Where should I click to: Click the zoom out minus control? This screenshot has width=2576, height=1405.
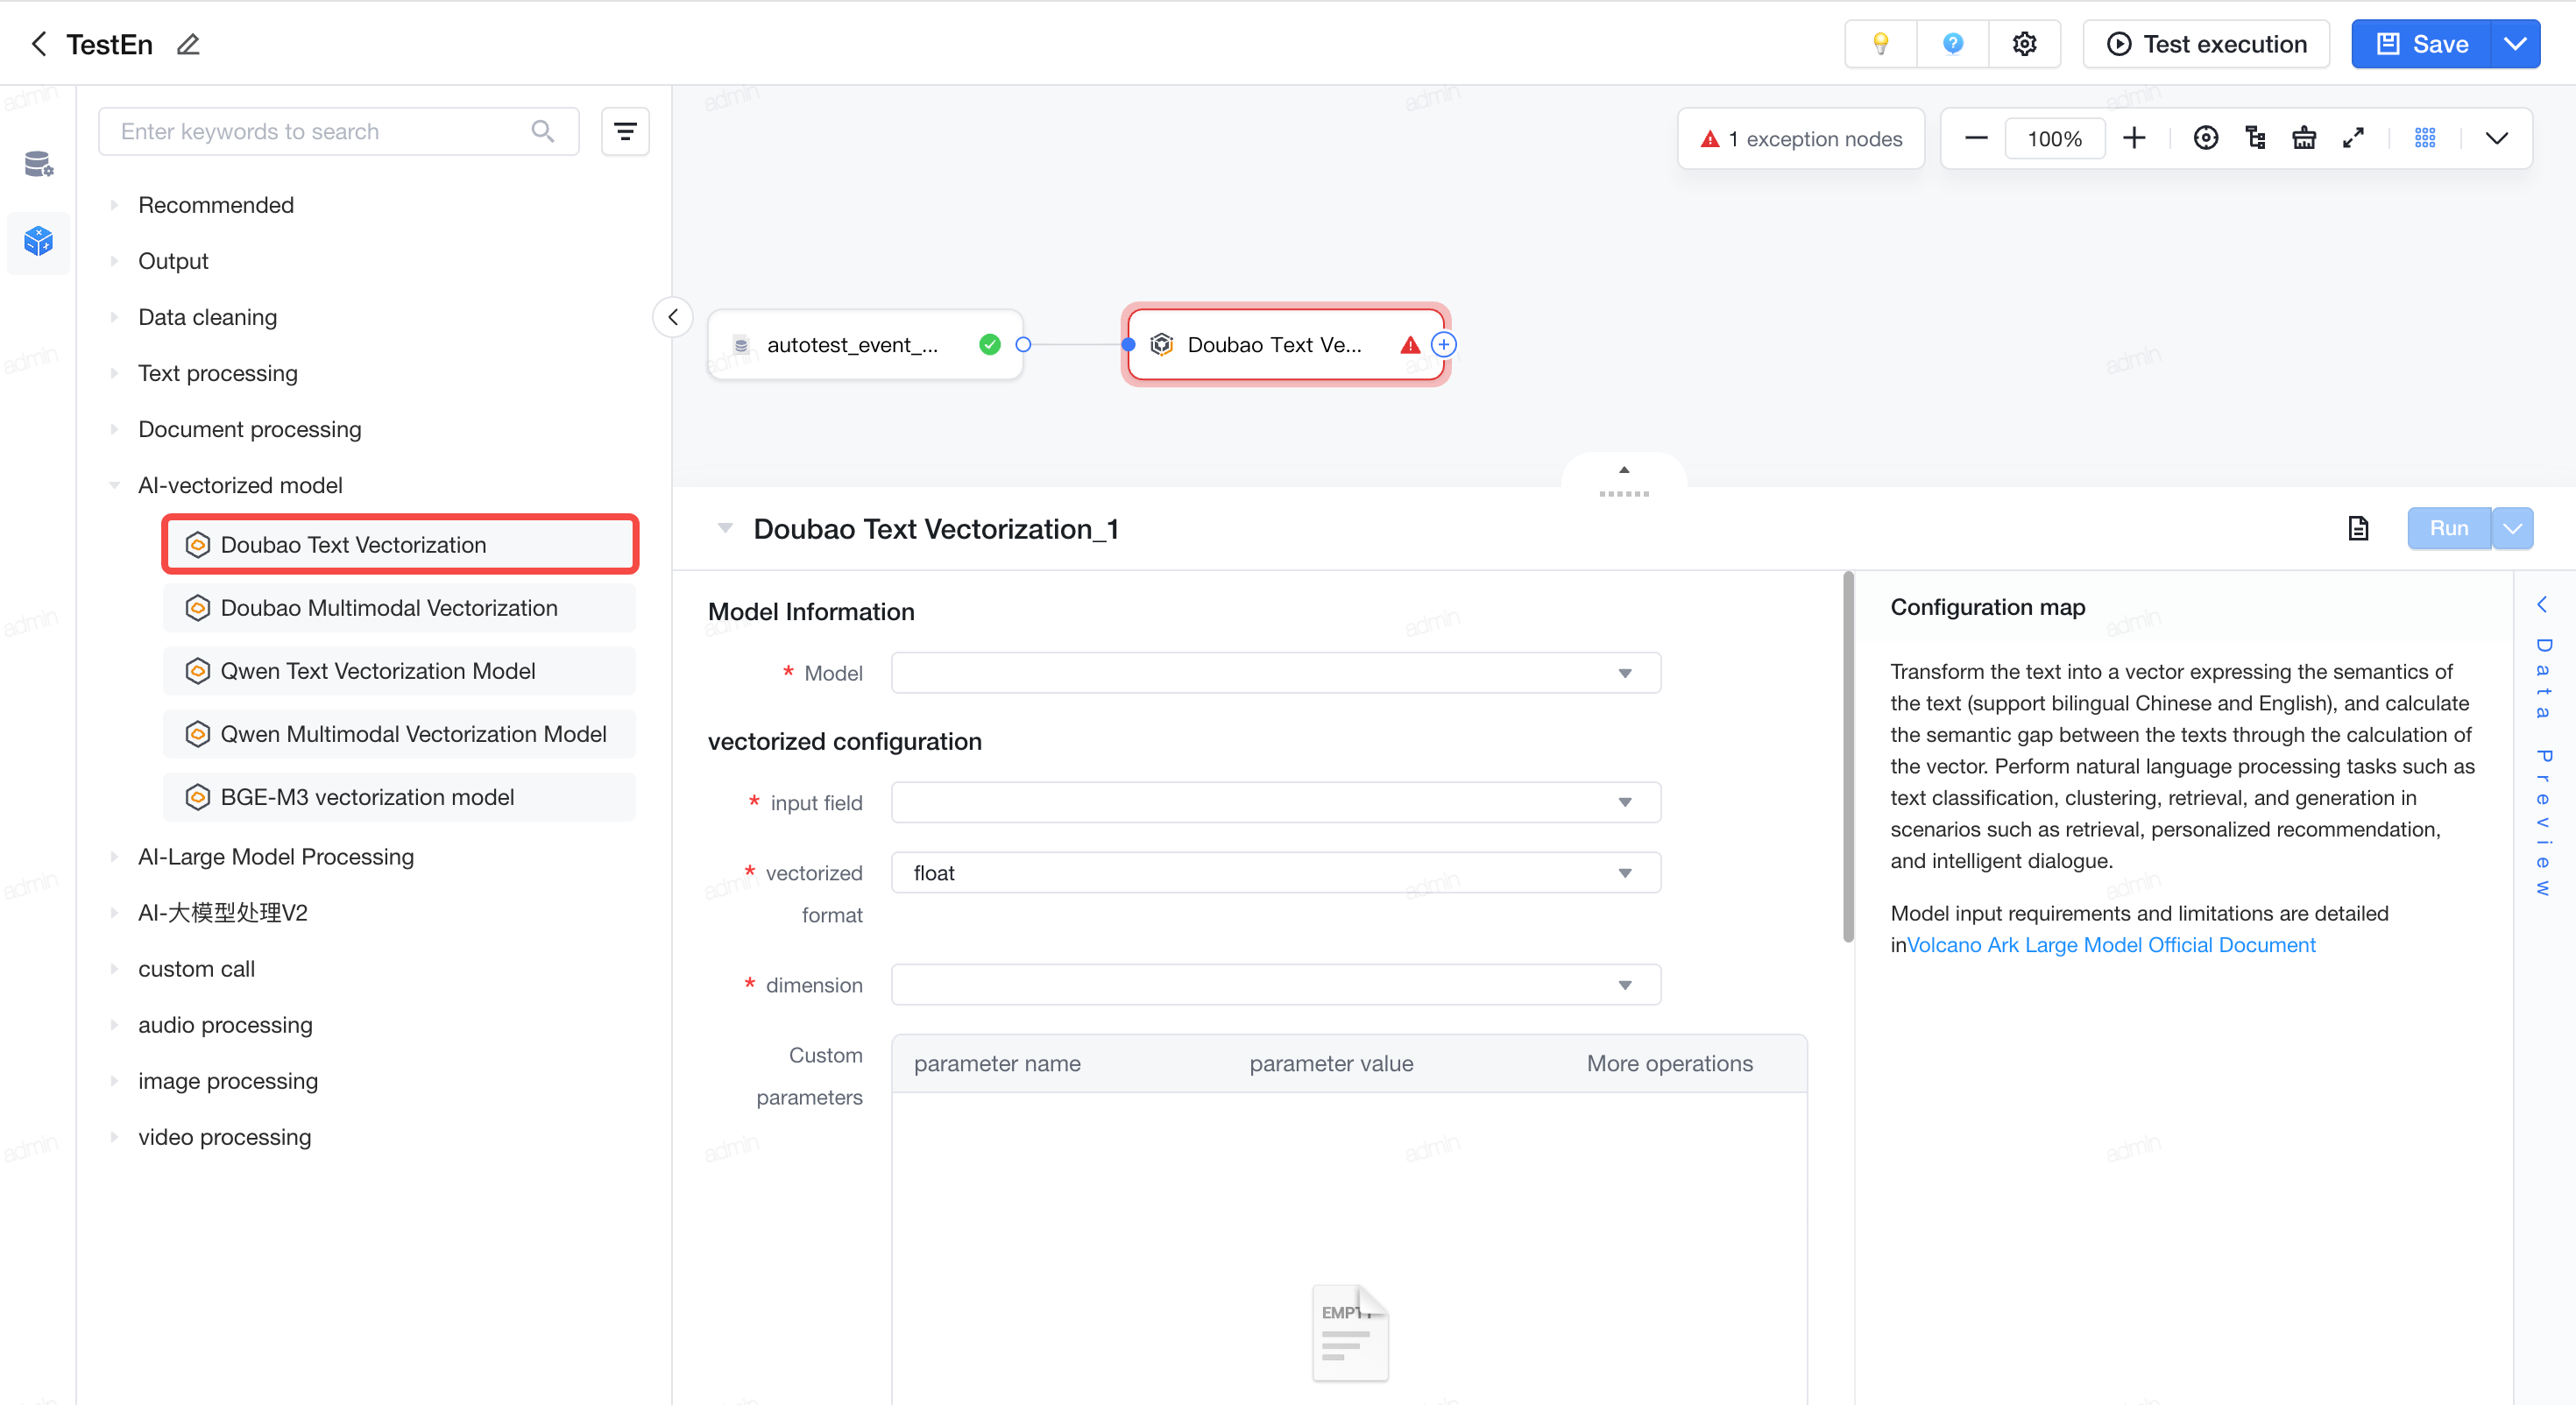click(1975, 138)
